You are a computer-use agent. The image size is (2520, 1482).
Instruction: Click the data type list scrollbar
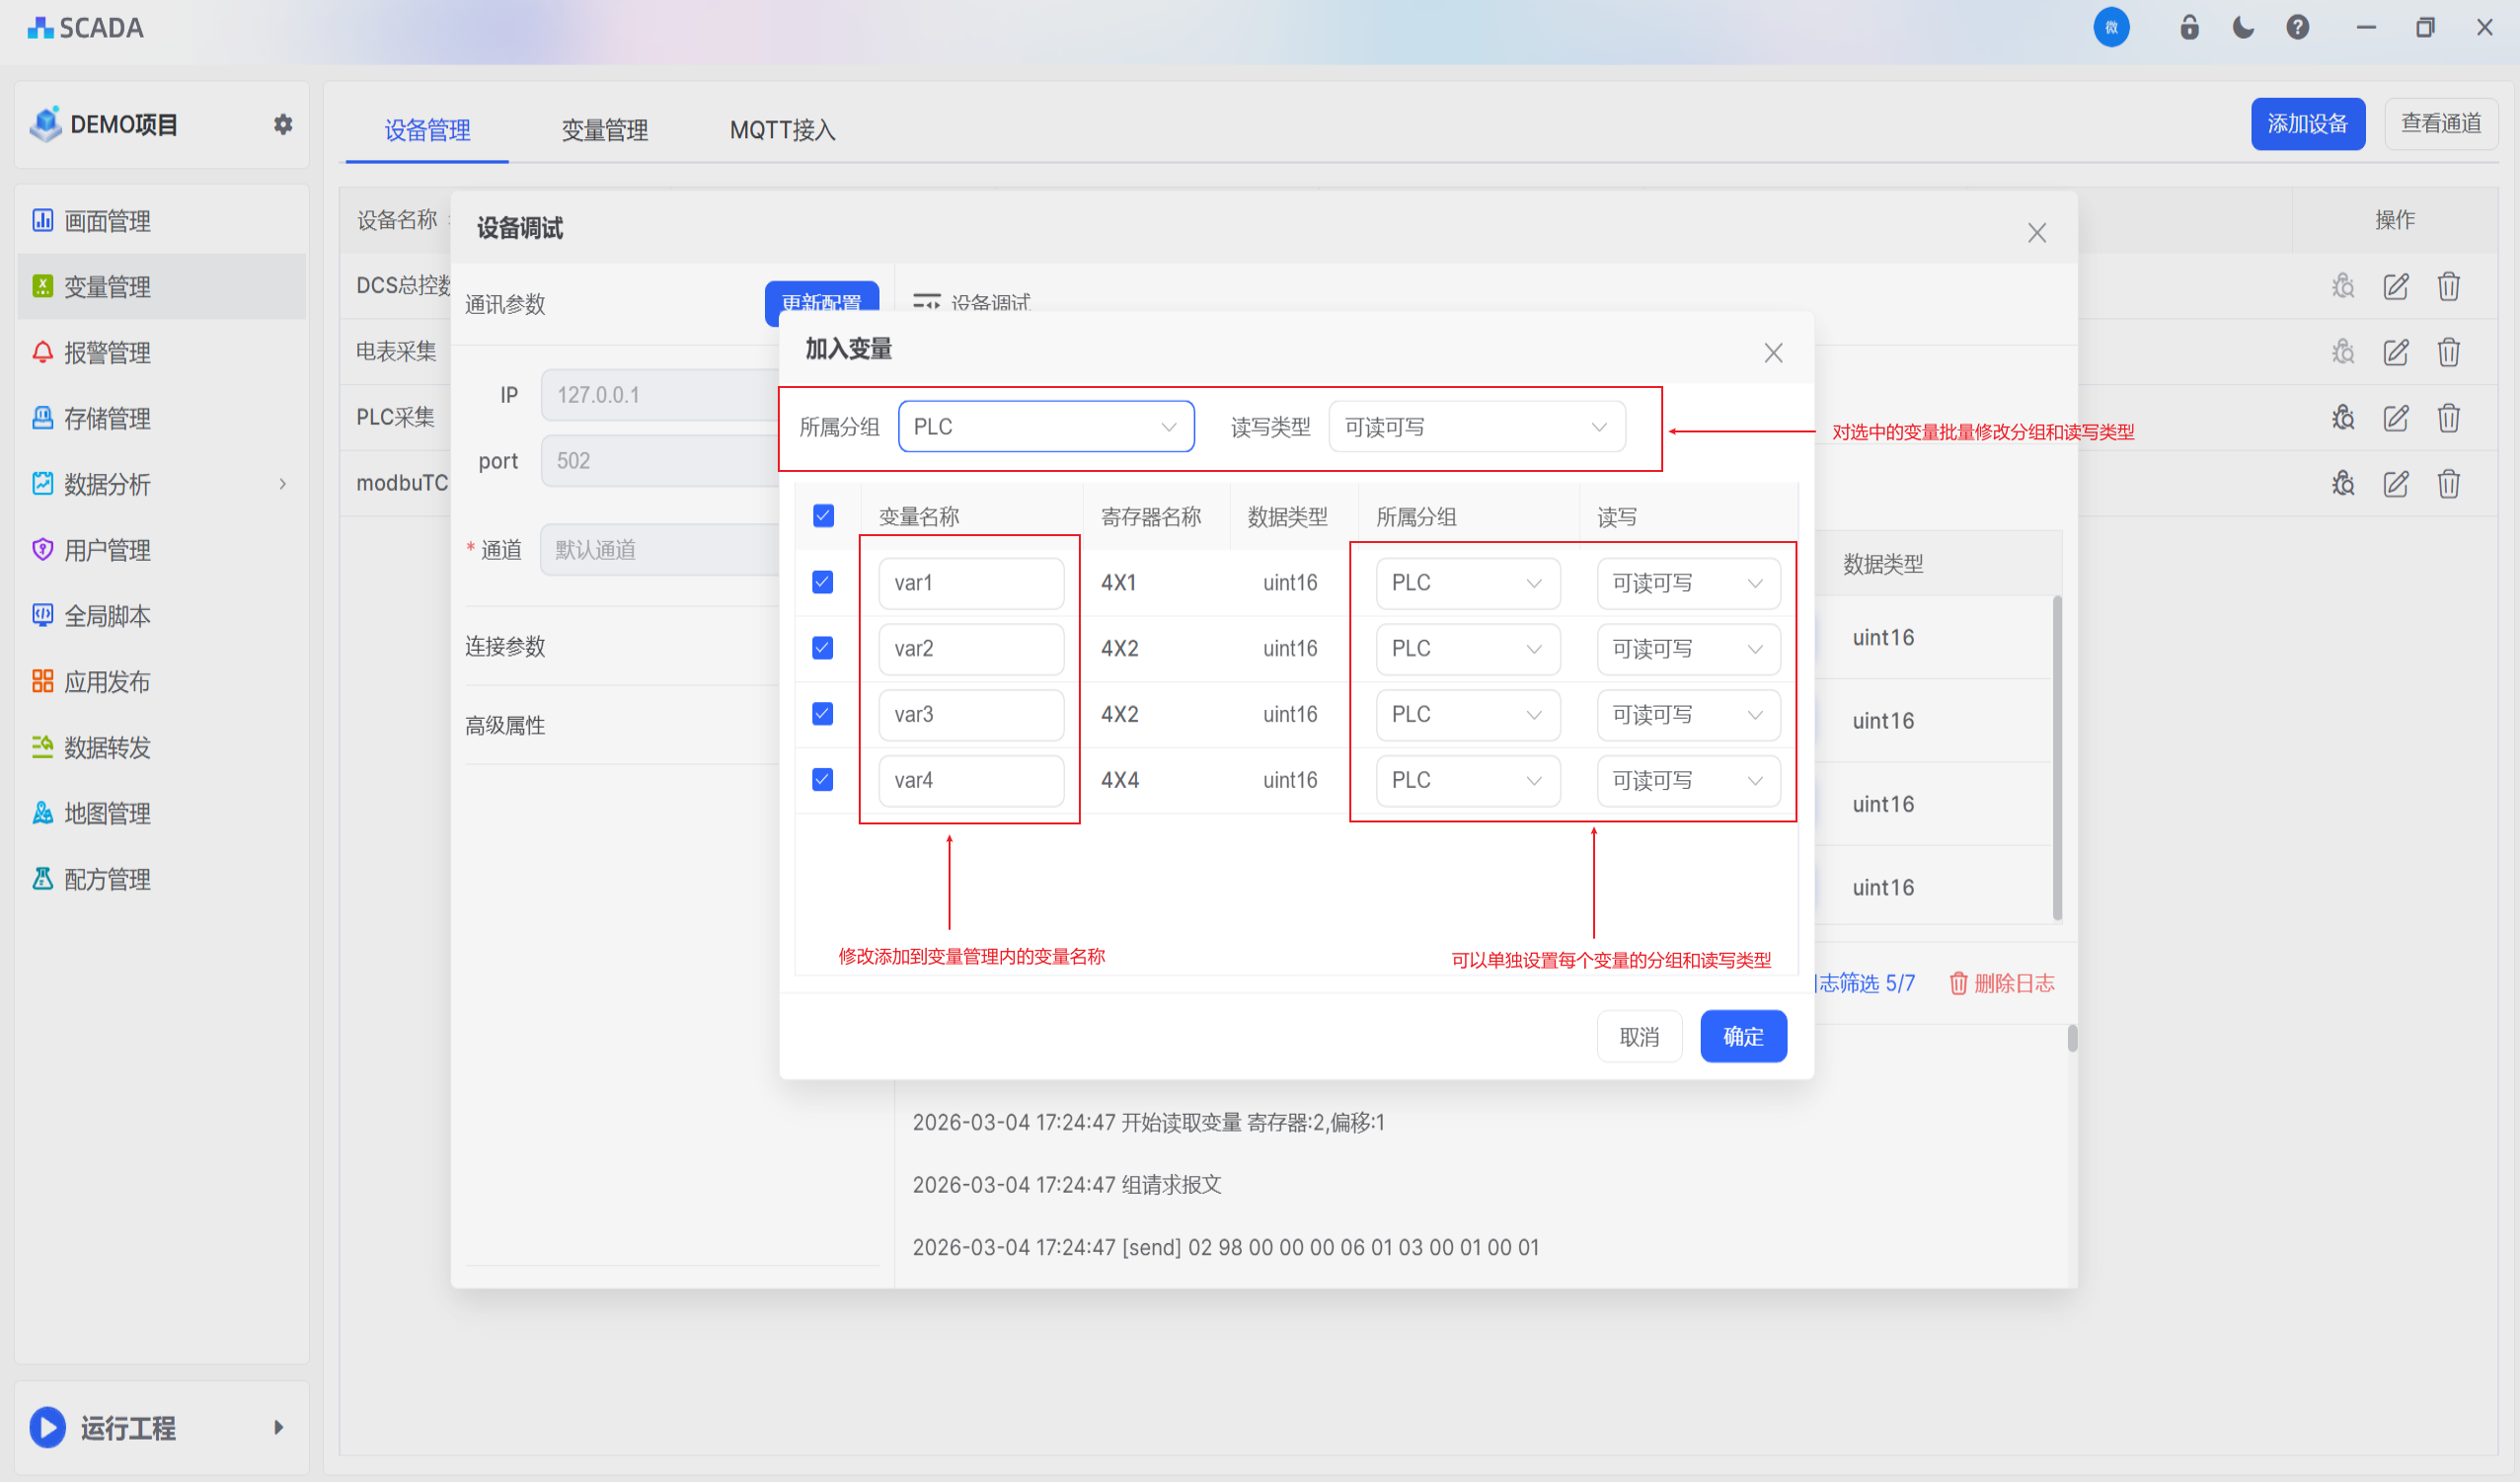(x=2056, y=760)
